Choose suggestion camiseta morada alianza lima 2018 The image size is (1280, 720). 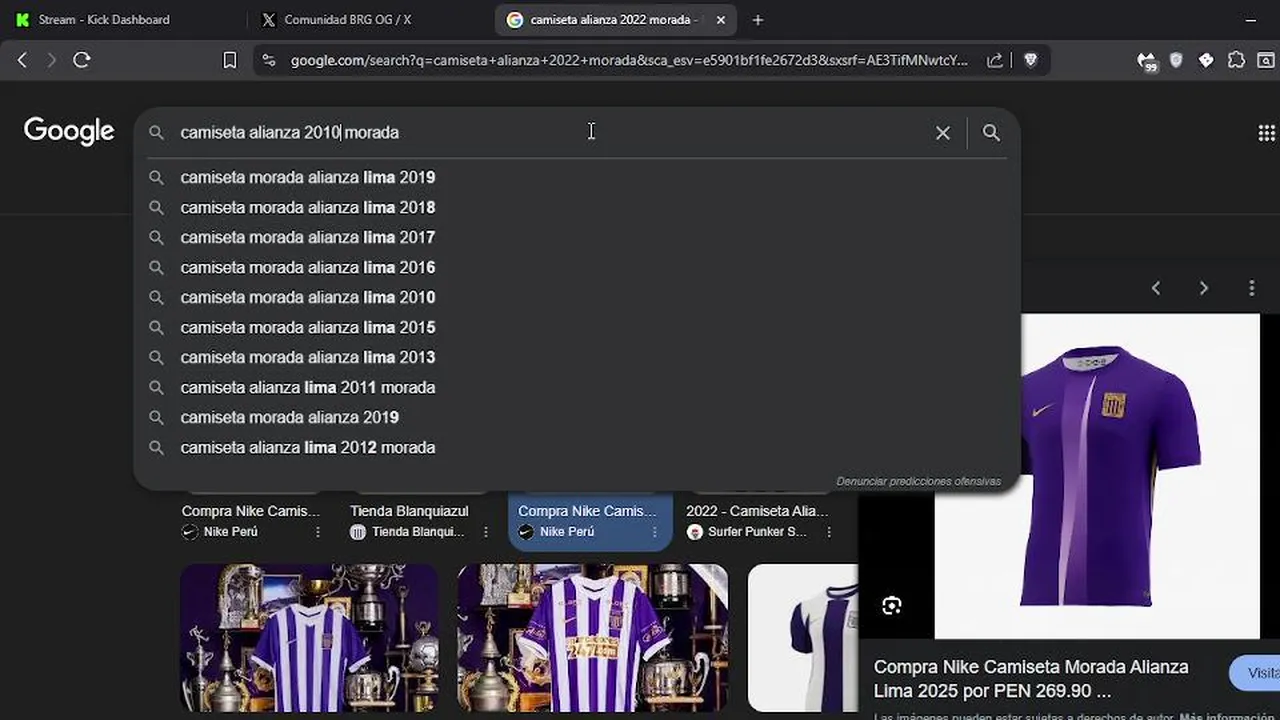577,207
